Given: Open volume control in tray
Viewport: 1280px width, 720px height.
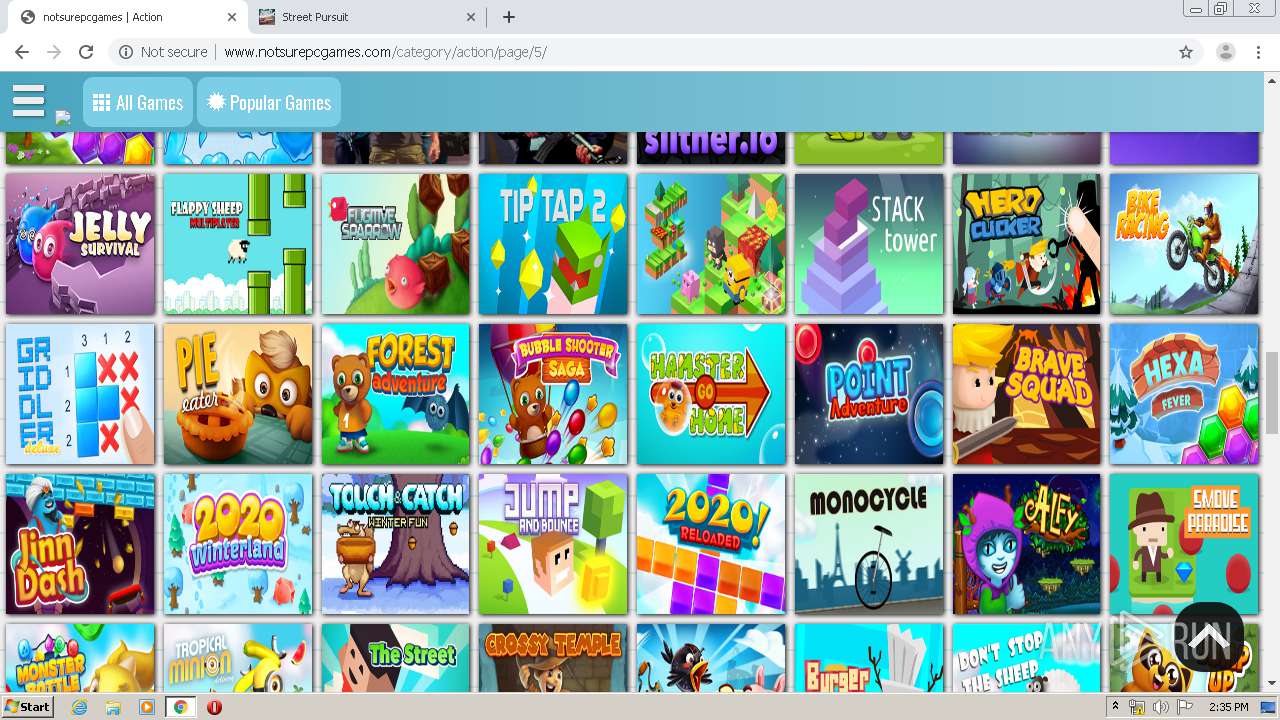Looking at the screenshot, I should pyautogui.click(x=1160, y=707).
